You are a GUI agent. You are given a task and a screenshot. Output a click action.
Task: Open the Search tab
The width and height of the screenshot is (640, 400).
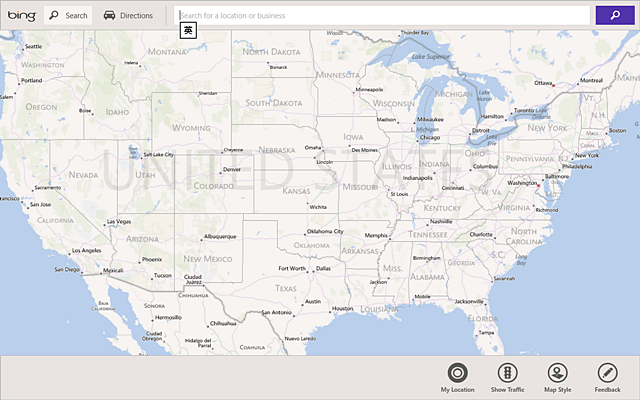point(68,16)
